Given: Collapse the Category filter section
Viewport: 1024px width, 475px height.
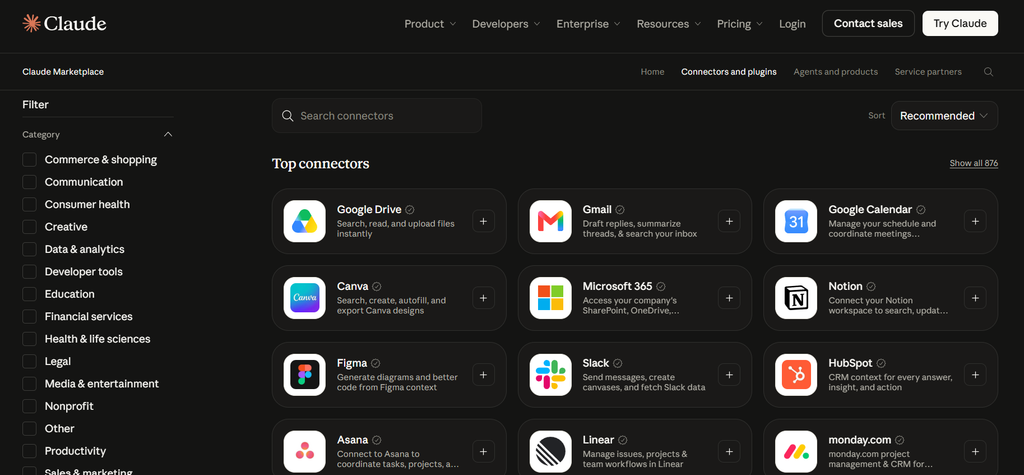Looking at the screenshot, I should pos(168,135).
